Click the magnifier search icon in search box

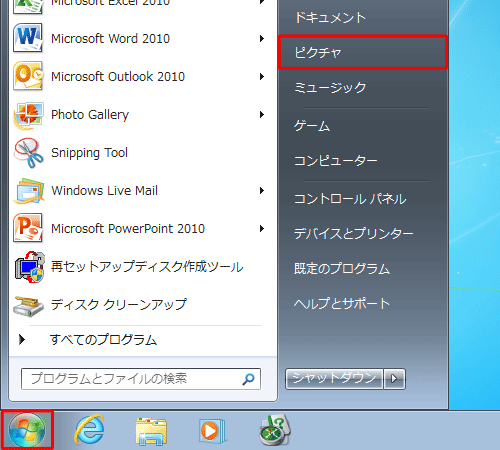pyautogui.click(x=249, y=379)
